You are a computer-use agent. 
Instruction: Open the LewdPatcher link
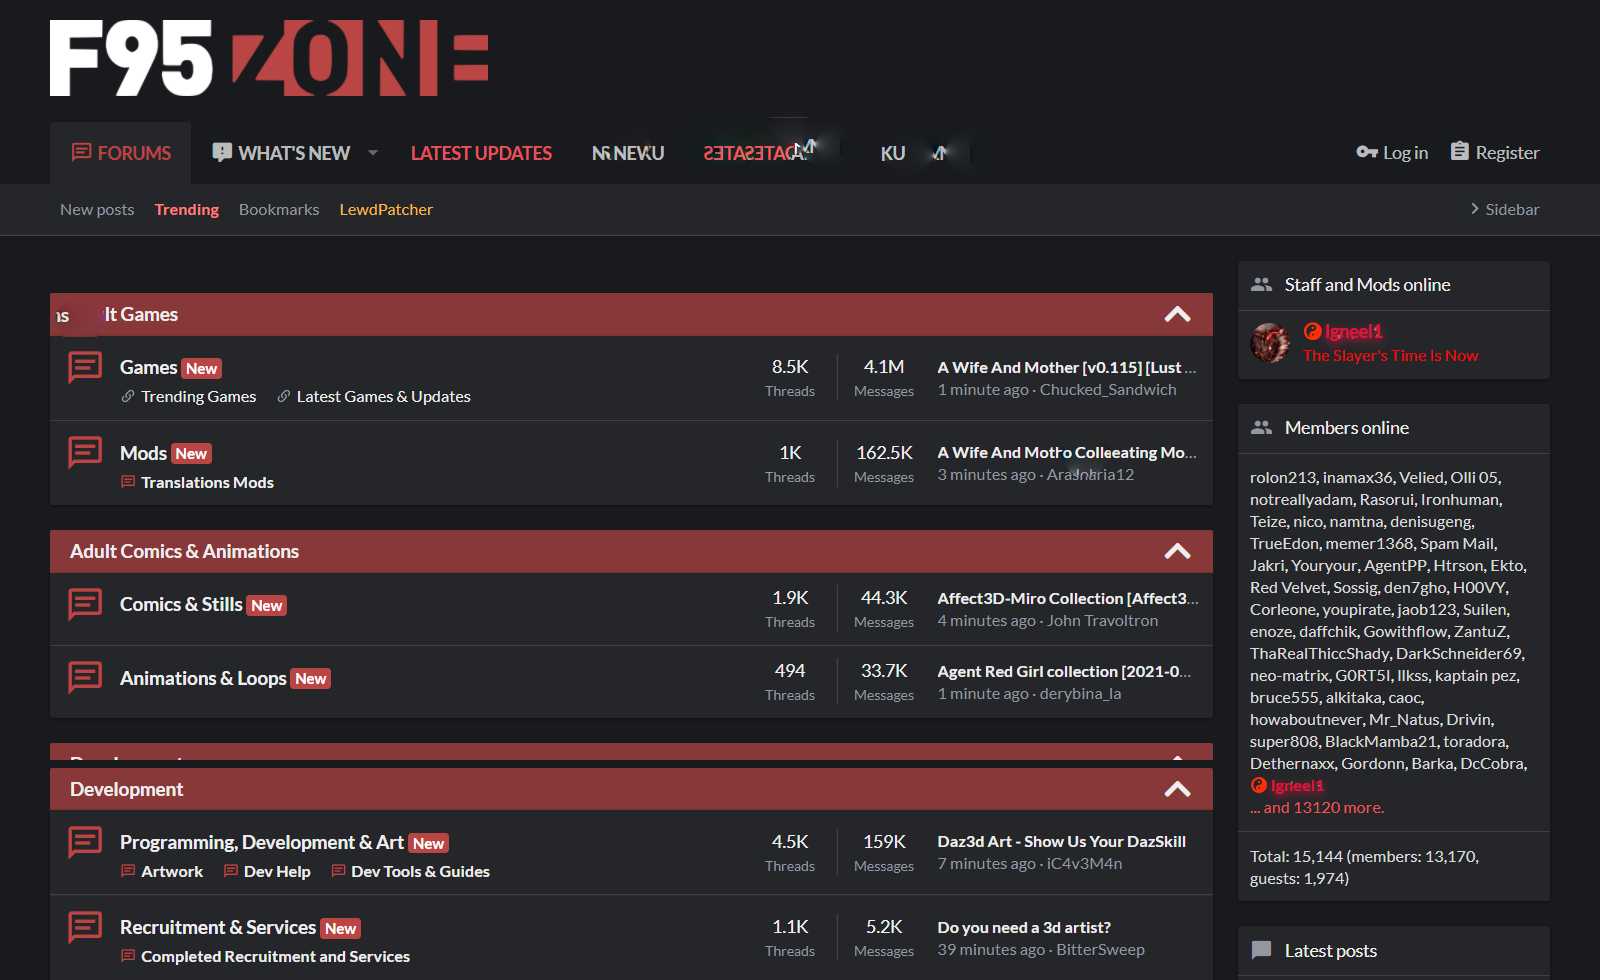[x=386, y=209]
